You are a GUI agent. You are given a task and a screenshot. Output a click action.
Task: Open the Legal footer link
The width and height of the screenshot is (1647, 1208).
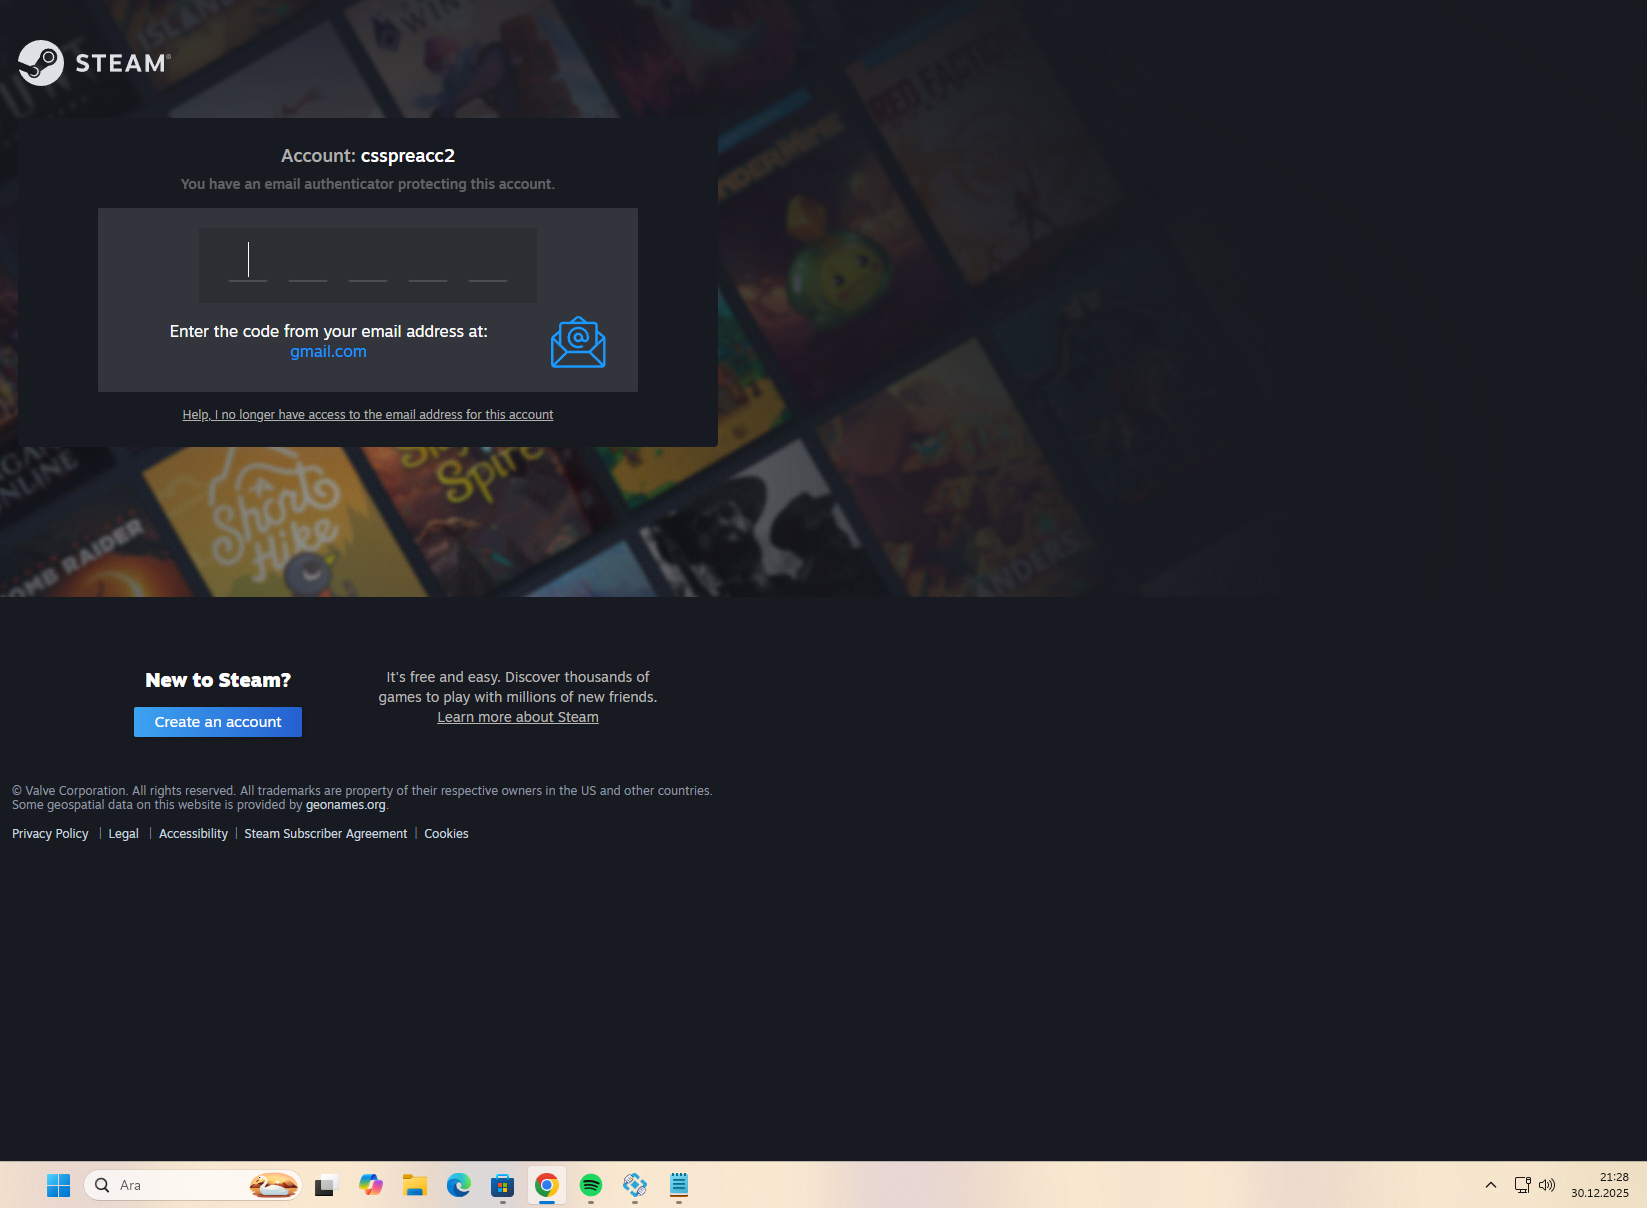(124, 834)
